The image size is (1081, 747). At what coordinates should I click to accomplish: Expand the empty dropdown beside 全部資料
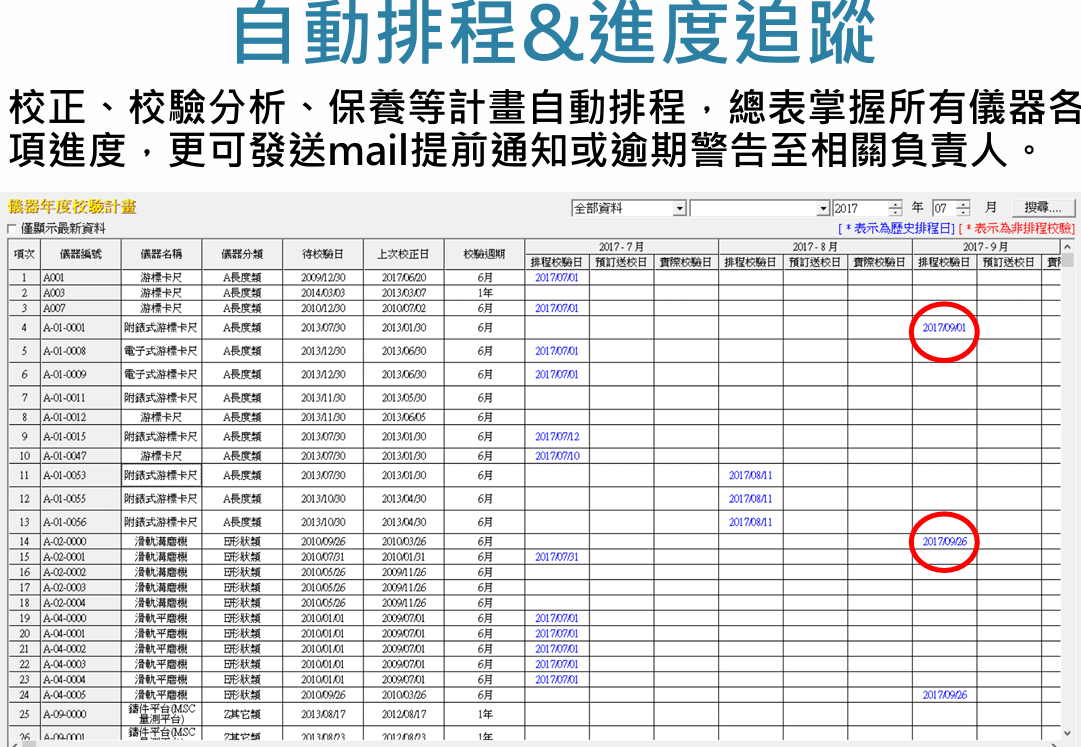pyautogui.click(x=823, y=208)
